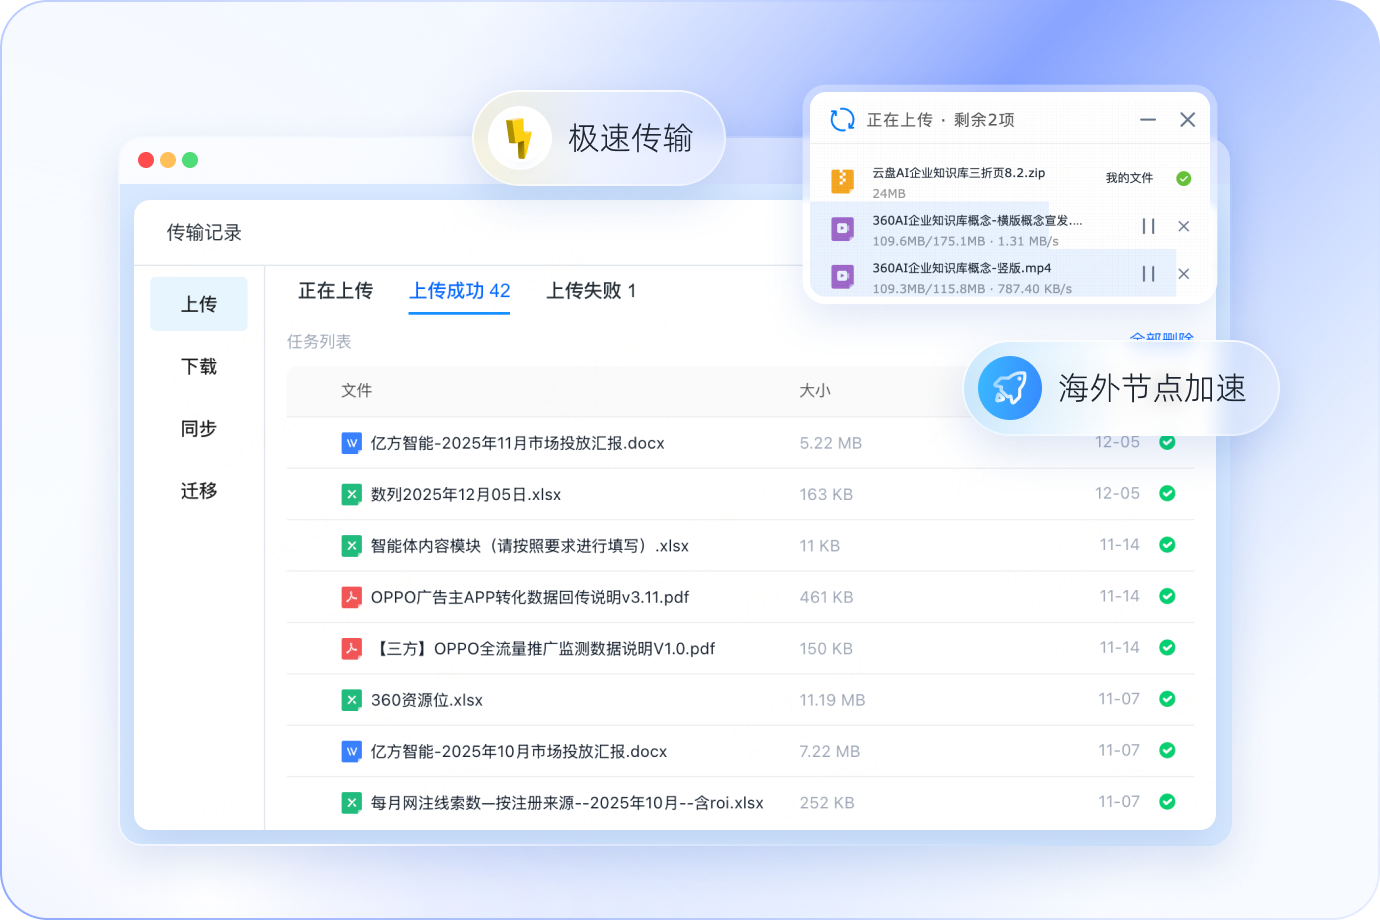Click the PDF icon for OPPO广告主APP转化数据回传说明
The height and width of the screenshot is (920, 1380).
tap(351, 597)
